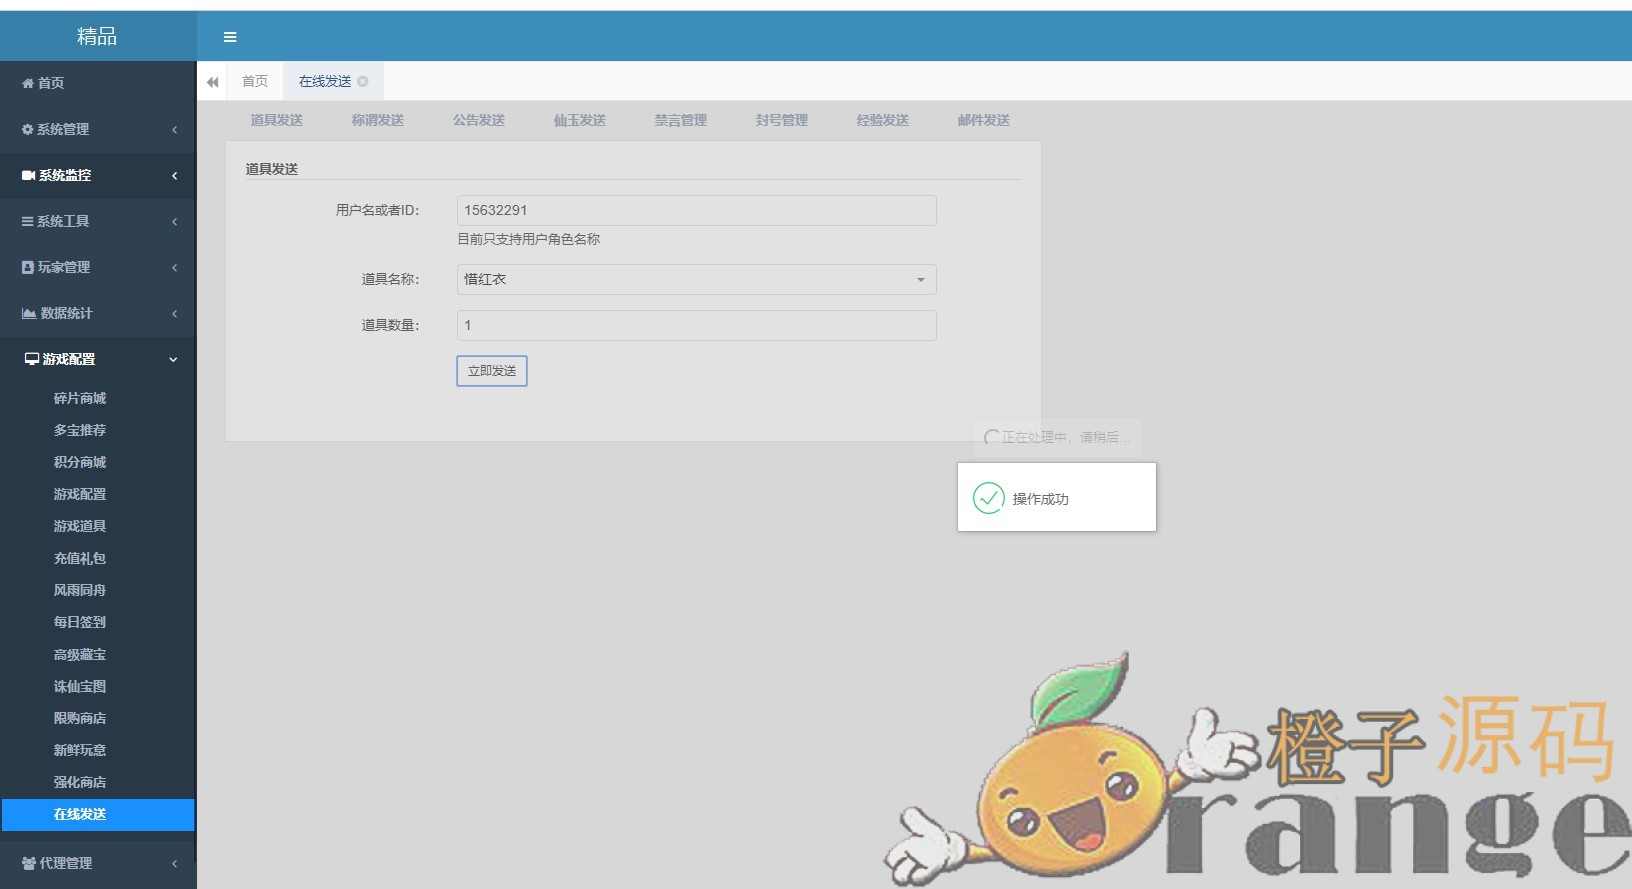
Task: Click the users icon for 代理管理
Action: pyautogui.click(x=29, y=863)
